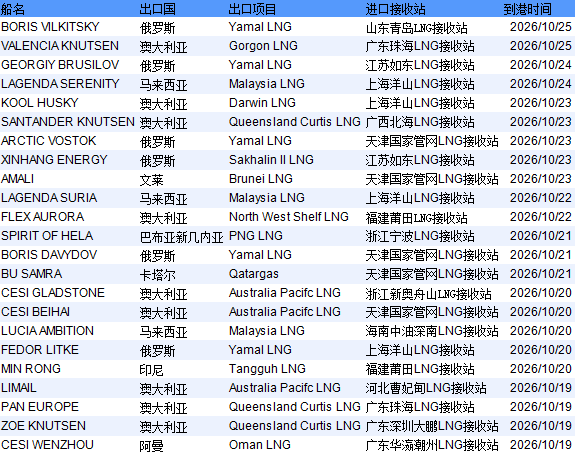Select the BU SAMRA cell
The image size is (575, 454).
point(32,274)
